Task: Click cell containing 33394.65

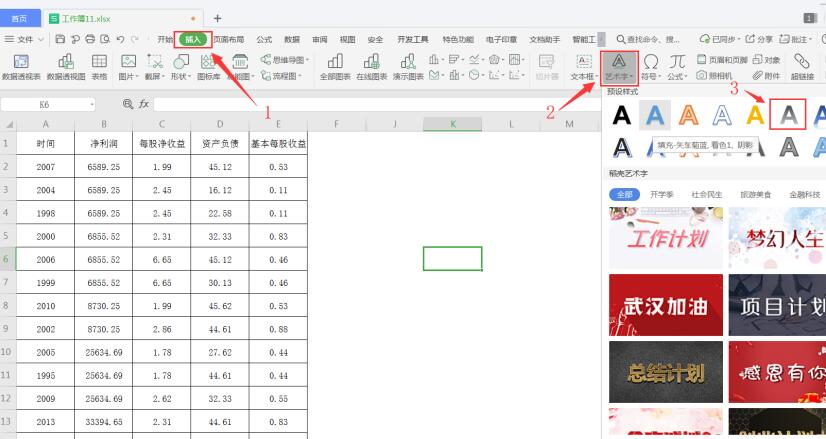Action: (x=104, y=422)
